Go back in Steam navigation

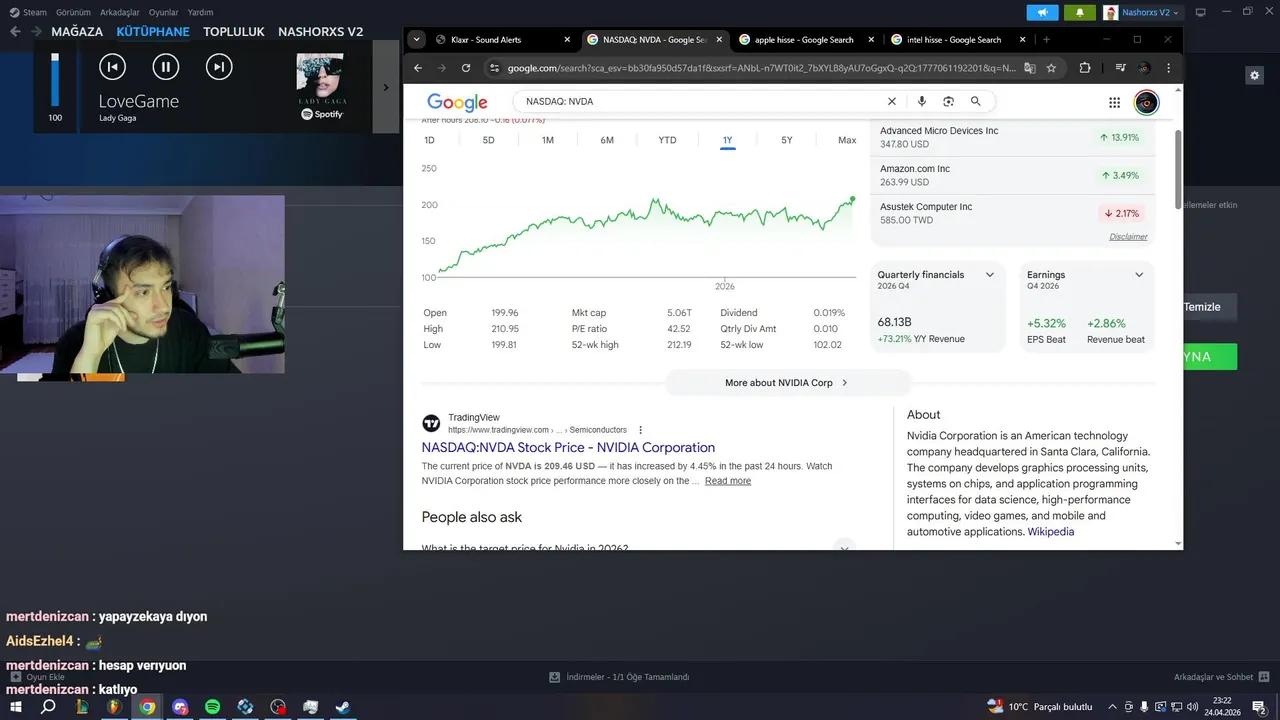15,32
